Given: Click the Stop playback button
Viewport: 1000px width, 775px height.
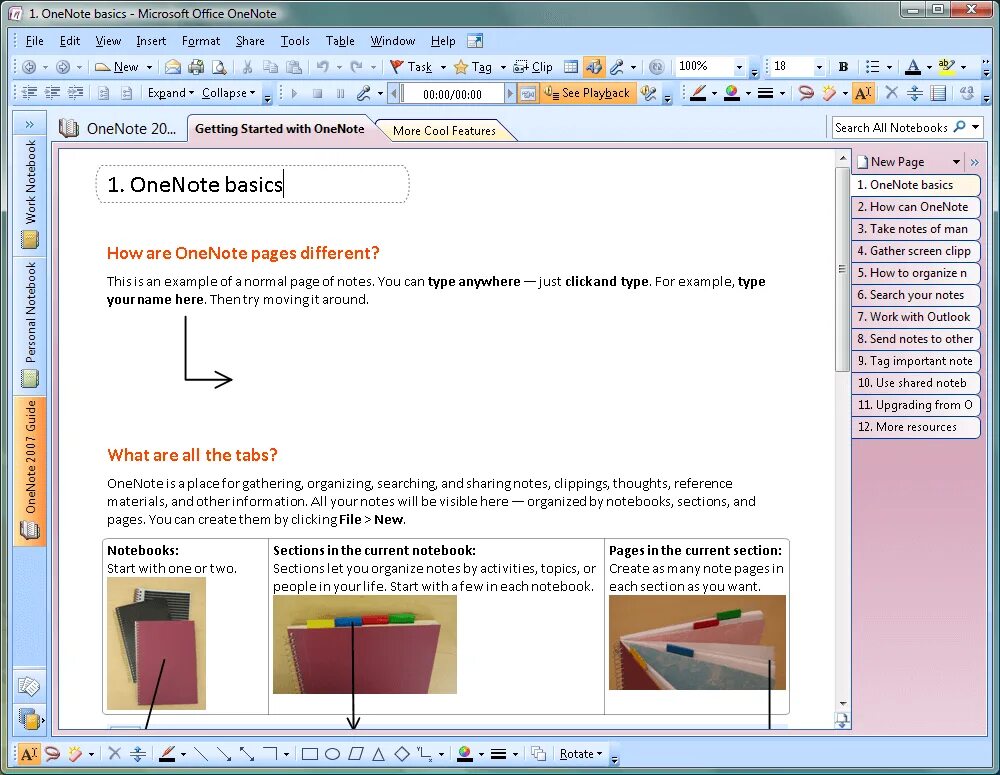Looking at the screenshot, I should coord(318,94).
